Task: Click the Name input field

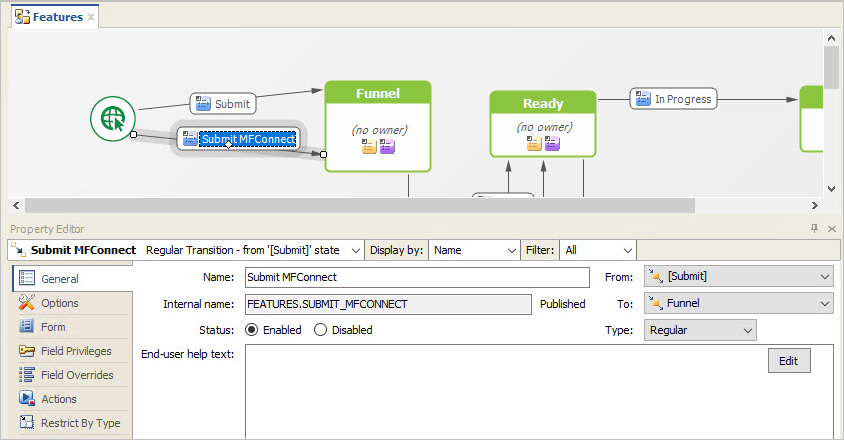Action: click(417, 277)
